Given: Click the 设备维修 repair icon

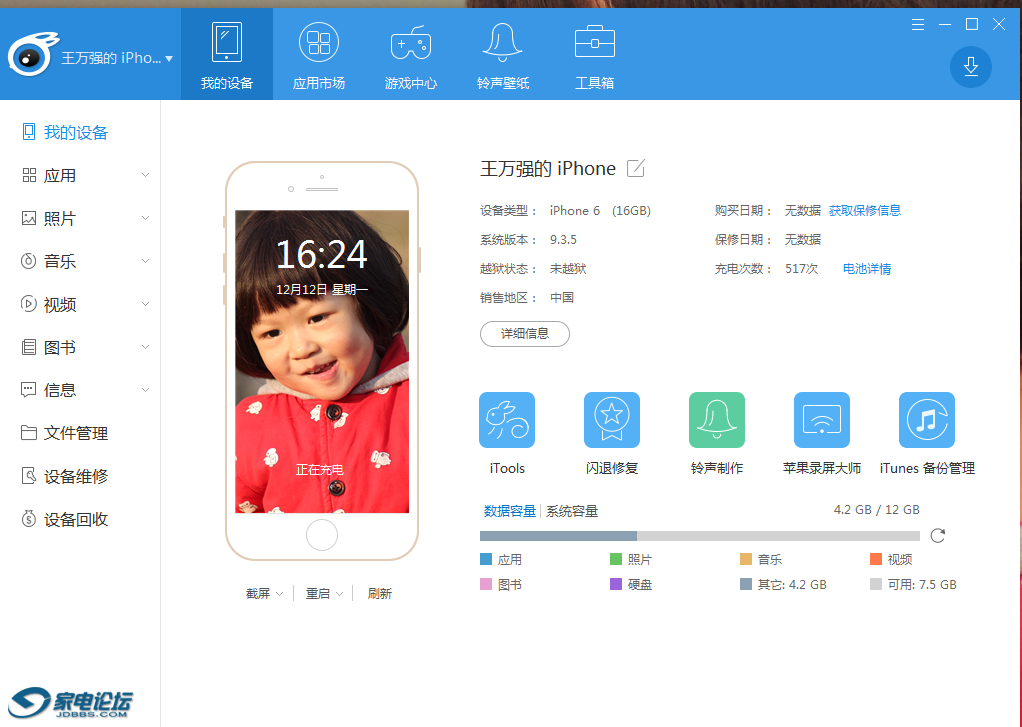Looking at the screenshot, I should [x=29, y=476].
